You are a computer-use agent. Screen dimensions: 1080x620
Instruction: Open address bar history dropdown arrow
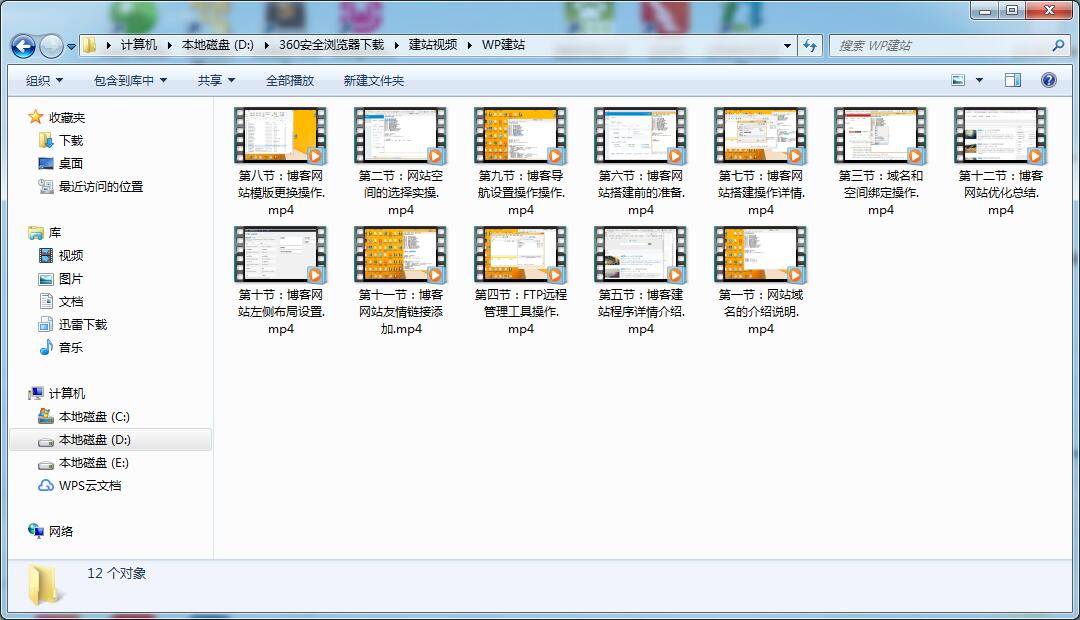(x=788, y=46)
